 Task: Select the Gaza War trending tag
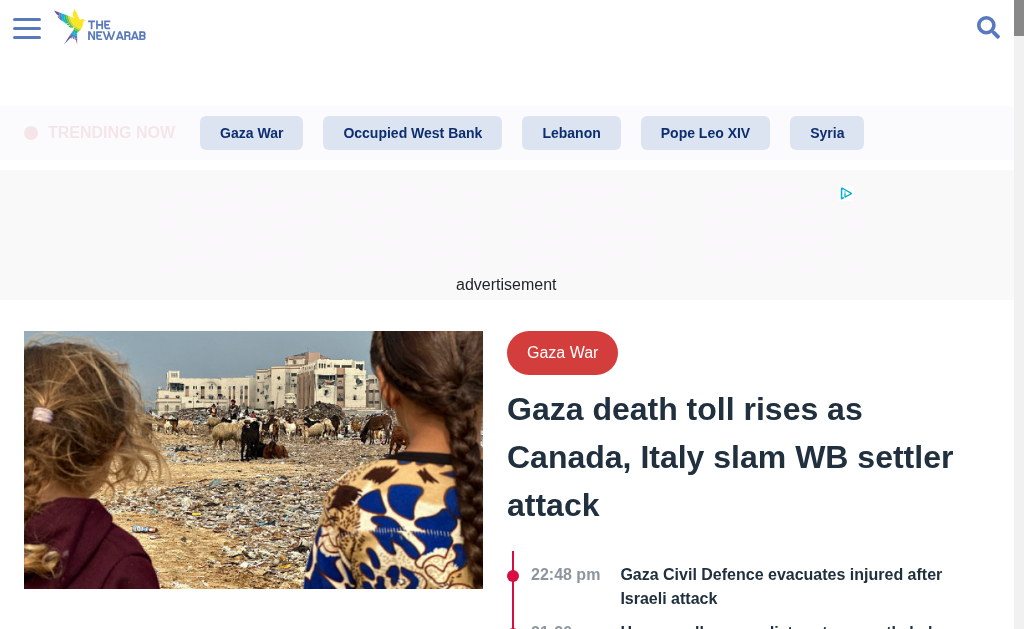tap(251, 133)
